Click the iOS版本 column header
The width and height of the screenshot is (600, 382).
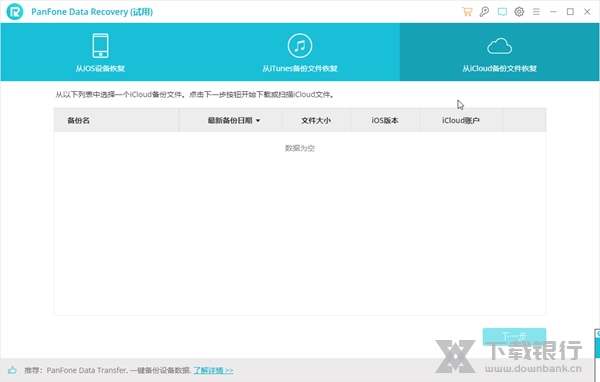click(x=385, y=121)
